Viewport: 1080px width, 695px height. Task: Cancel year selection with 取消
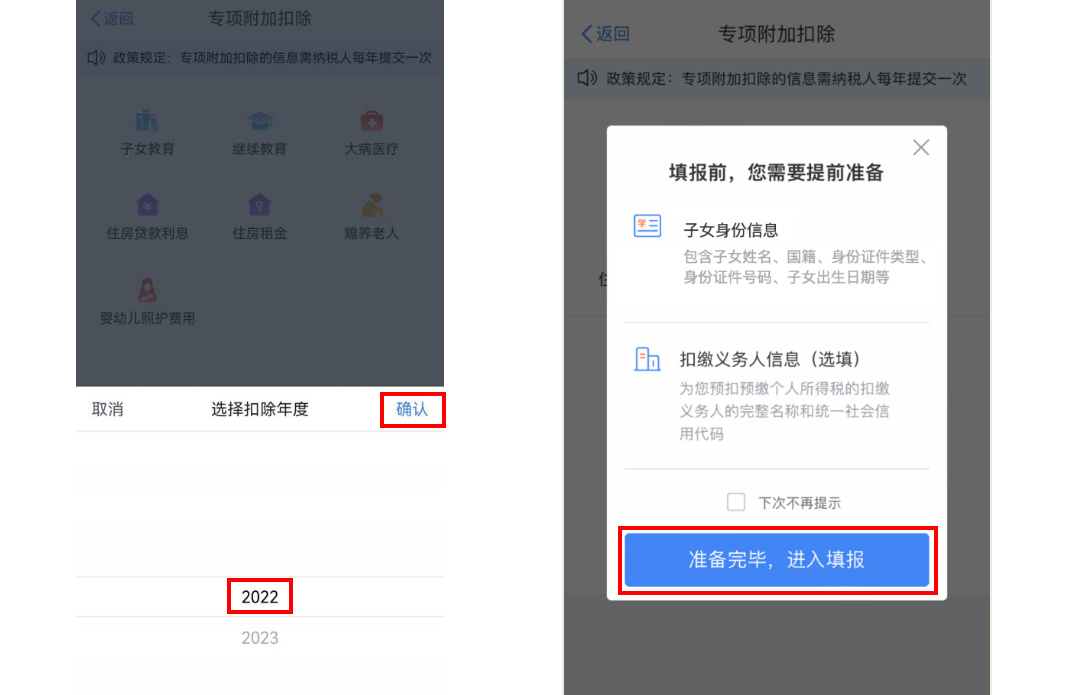point(107,409)
